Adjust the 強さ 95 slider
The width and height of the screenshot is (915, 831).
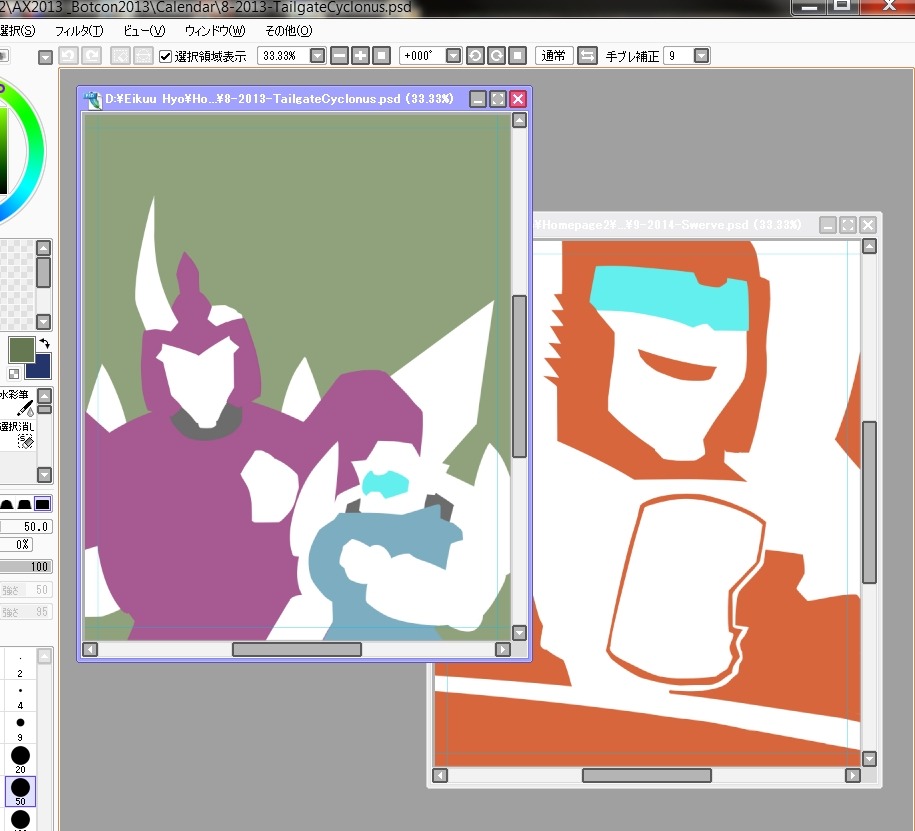tap(26, 612)
